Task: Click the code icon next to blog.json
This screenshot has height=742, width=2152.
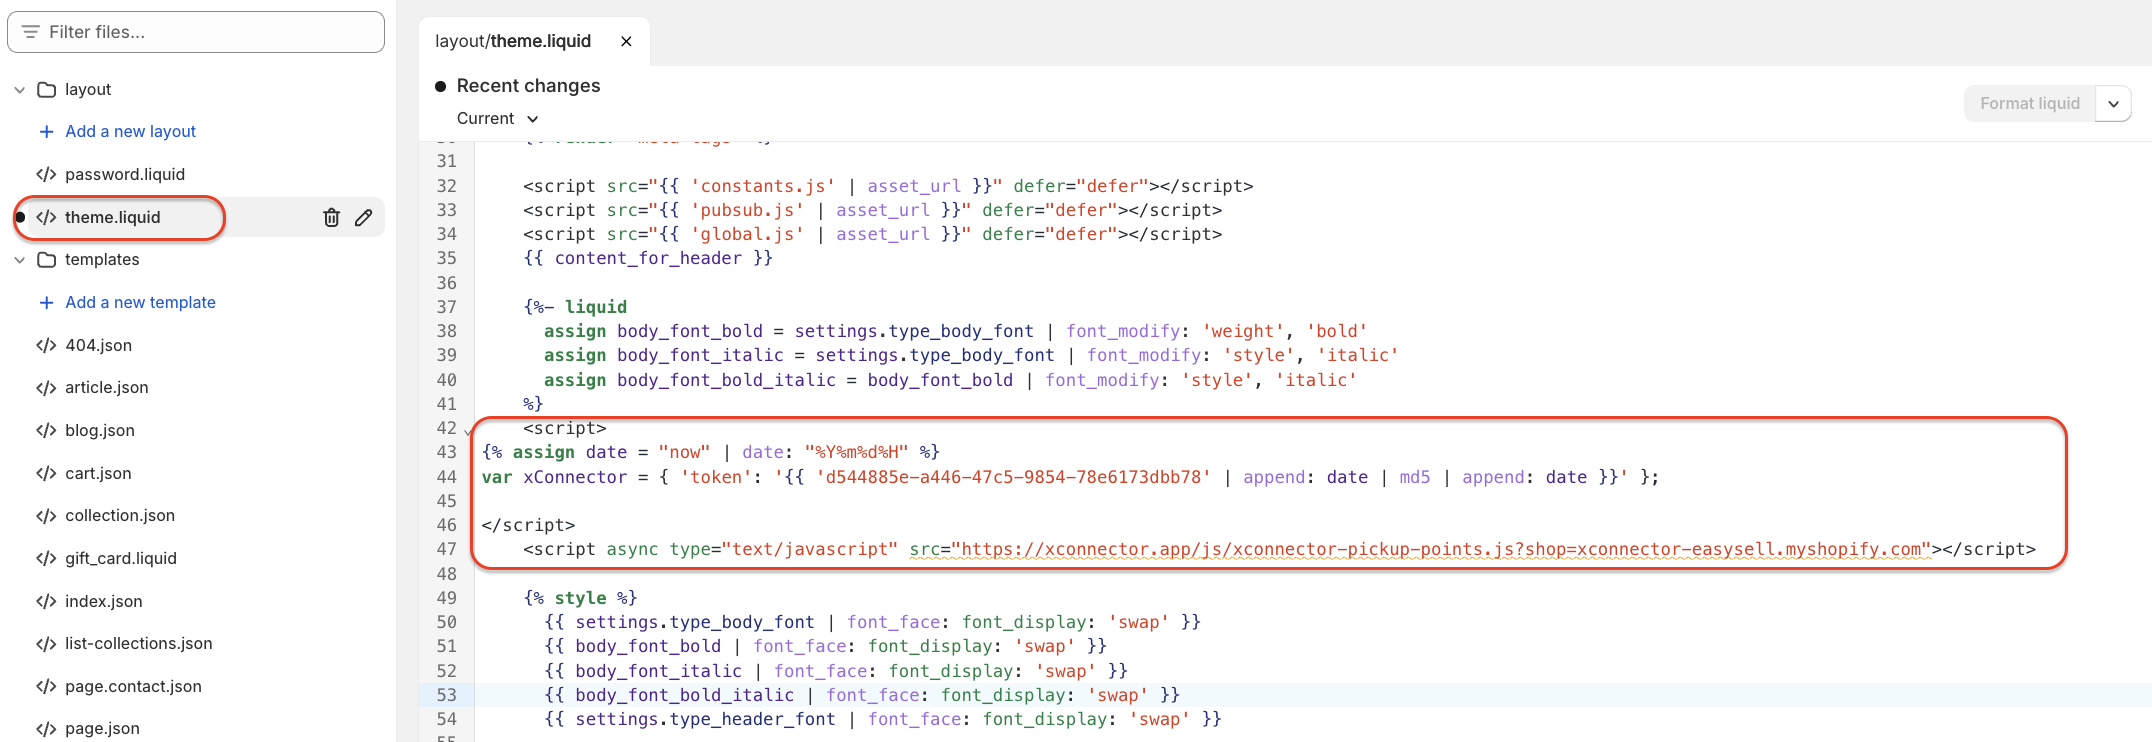Action: (x=46, y=430)
